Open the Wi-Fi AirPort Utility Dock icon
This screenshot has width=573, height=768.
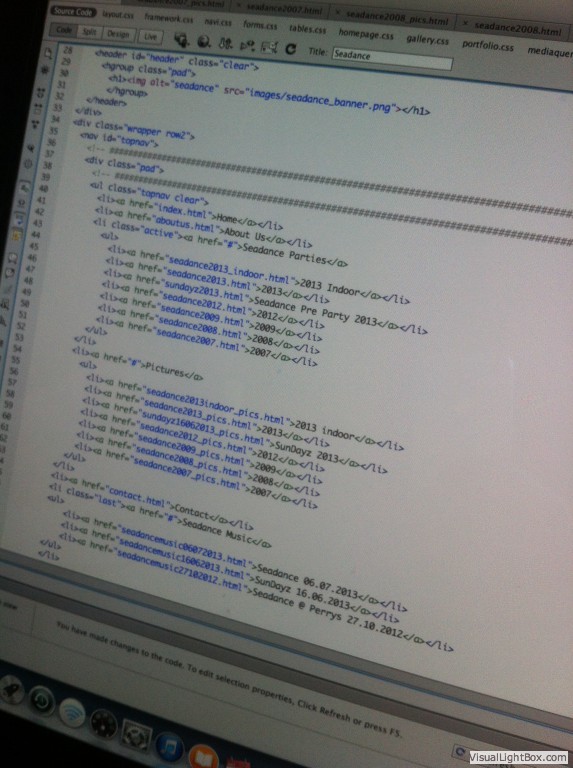[x=72, y=713]
